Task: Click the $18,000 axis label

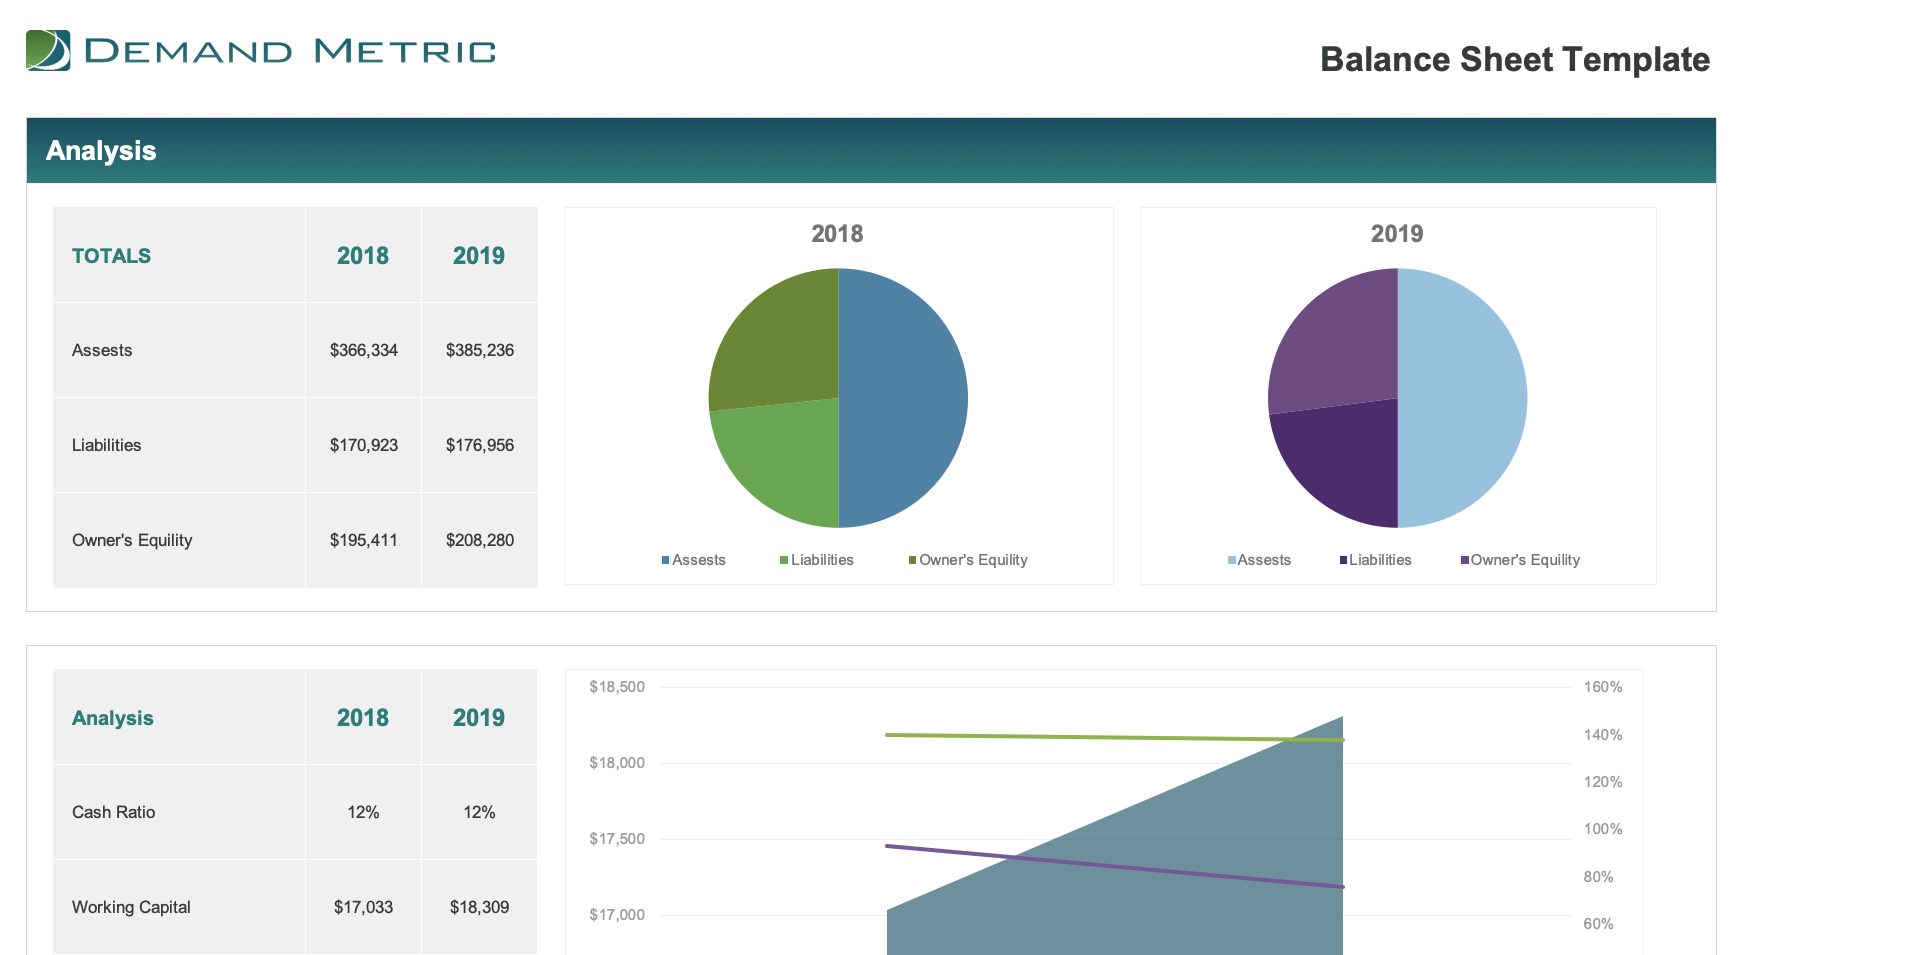Action: [617, 763]
